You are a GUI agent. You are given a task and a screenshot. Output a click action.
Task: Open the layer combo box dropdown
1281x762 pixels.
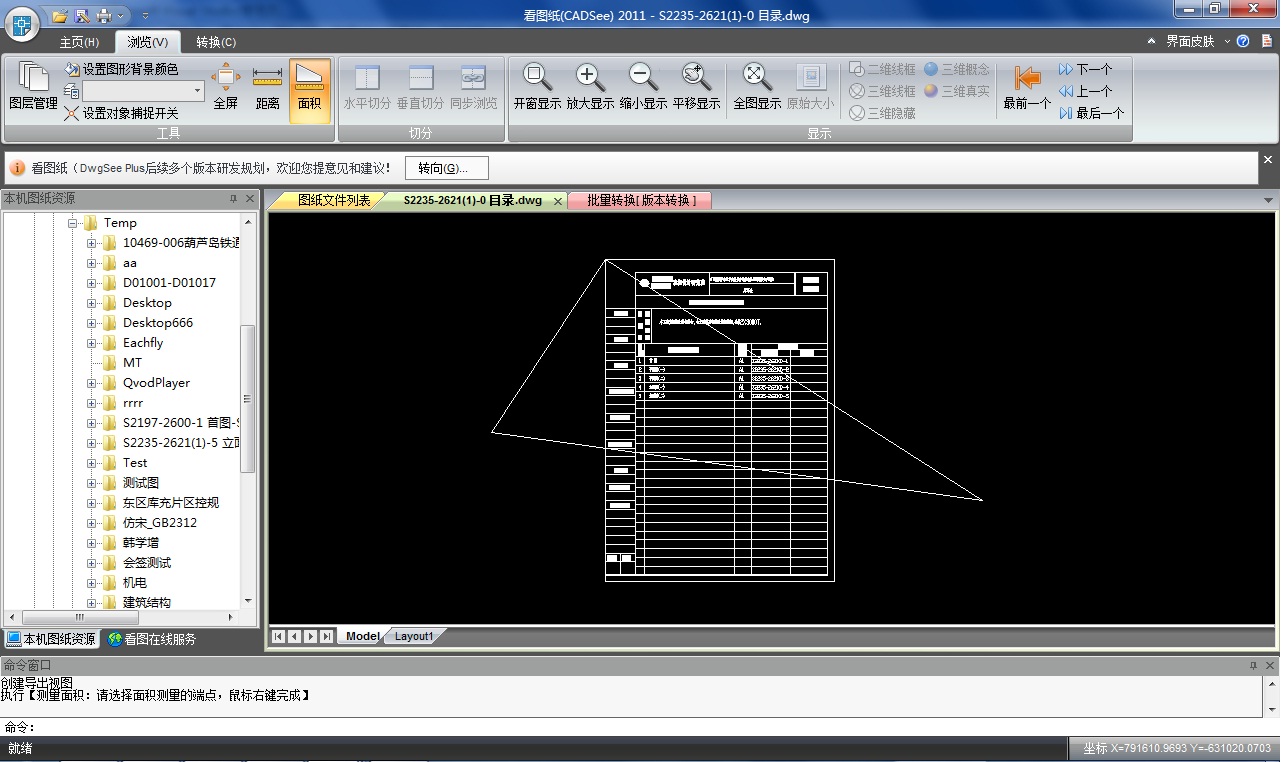pos(197,91)
